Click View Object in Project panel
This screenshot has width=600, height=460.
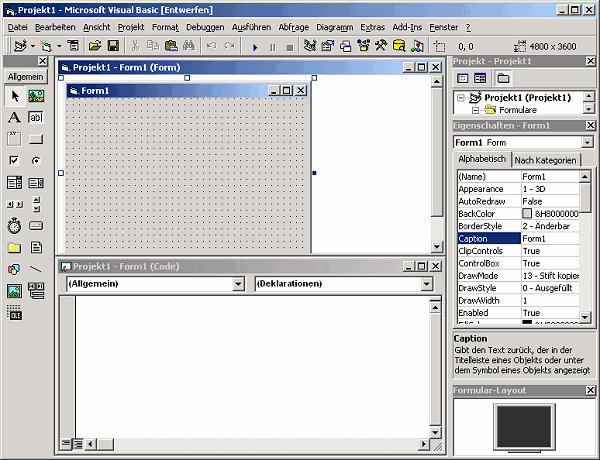click(480, 78)
